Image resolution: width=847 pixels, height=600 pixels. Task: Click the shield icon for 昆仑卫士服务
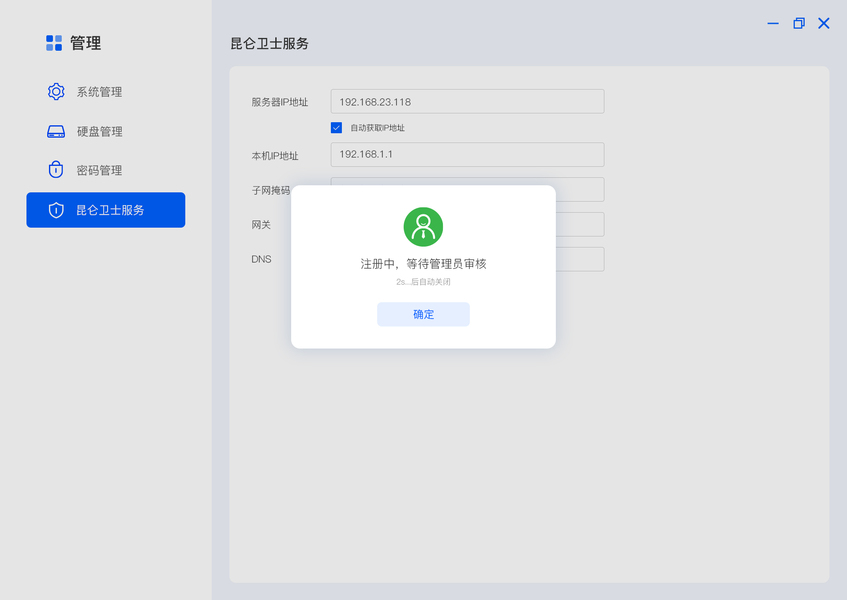pyautogui.click(x=56, y=210)
